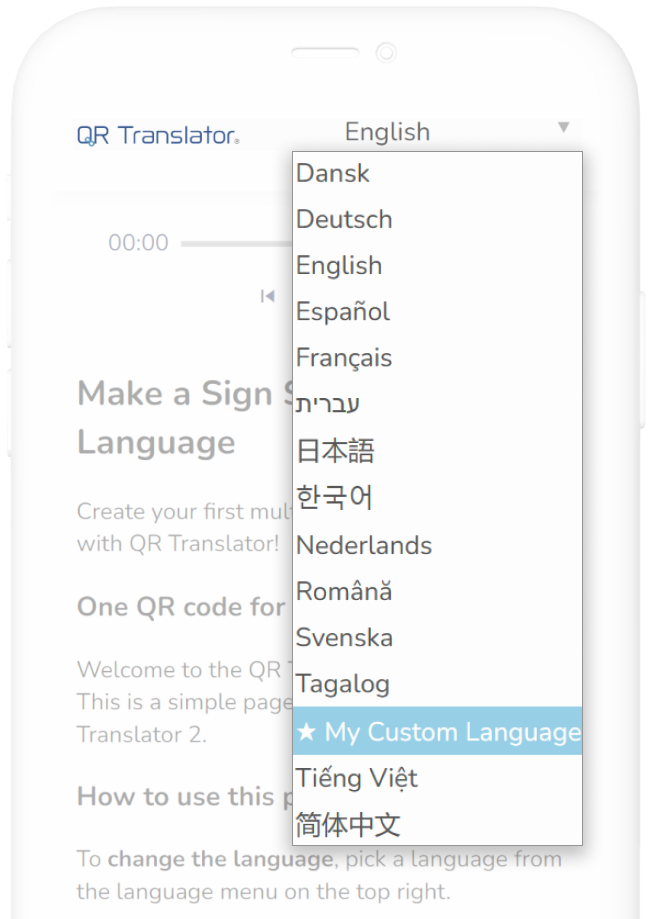This screenshot has height=919, width=651.
Task: Choose Español as the page language
Action: coord(342,311)
